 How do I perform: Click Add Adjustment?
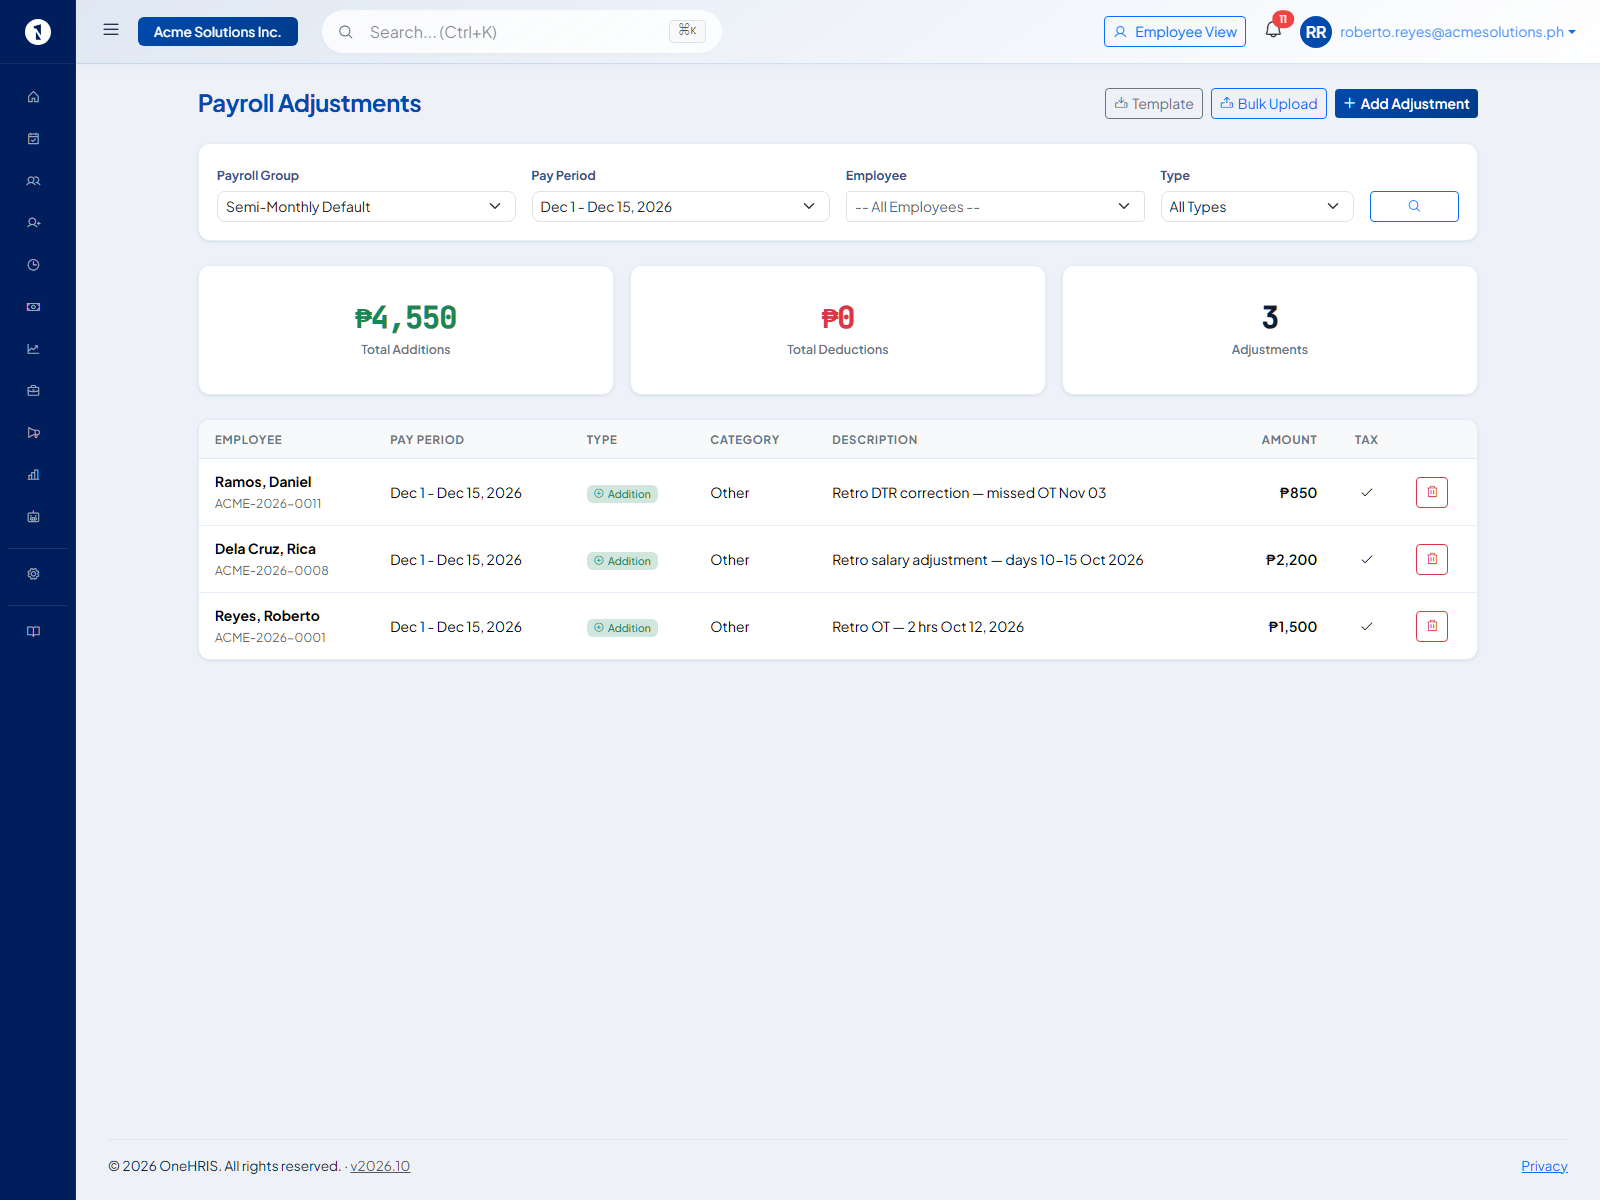pyautogui.click(x=1406, y=103)
